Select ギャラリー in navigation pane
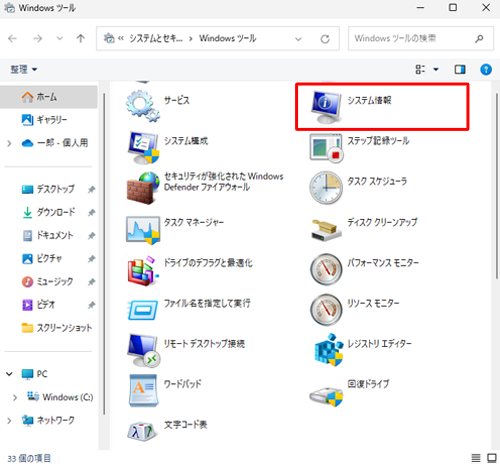Screen dimensions: 500x464 point(49,119)
